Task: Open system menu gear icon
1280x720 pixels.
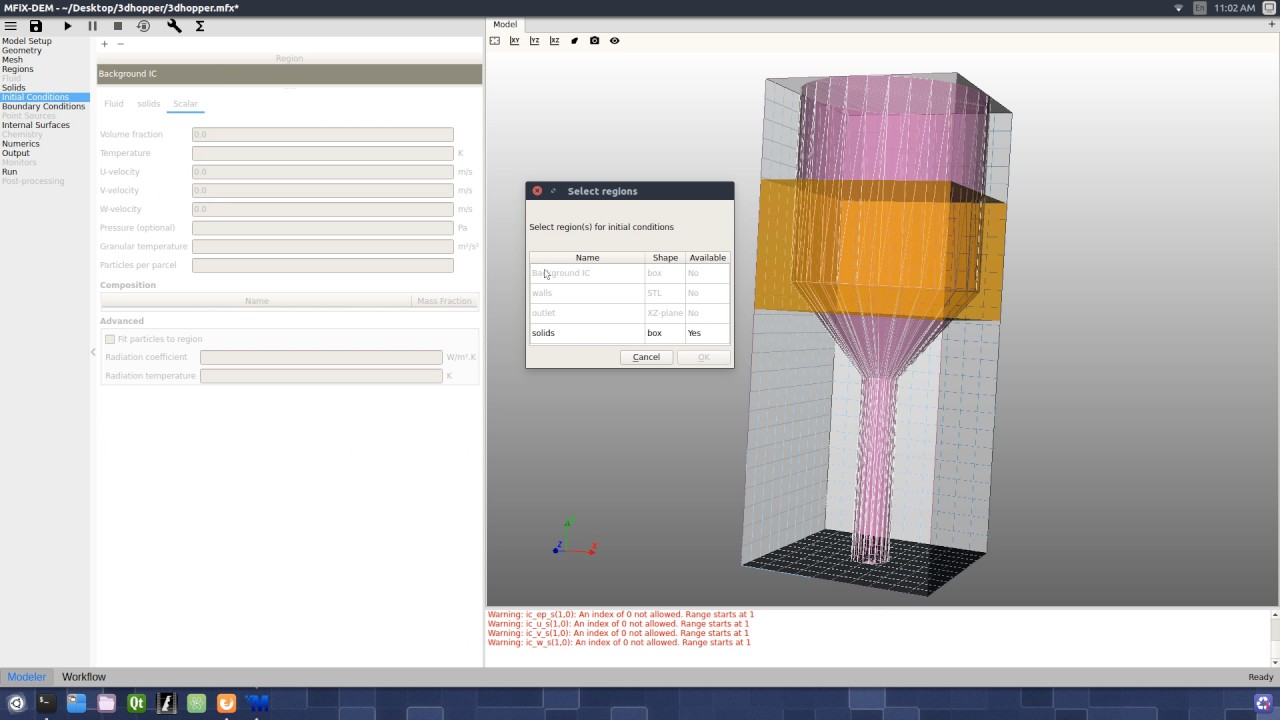Action: pyautogui.click(x=1268, y=8)
